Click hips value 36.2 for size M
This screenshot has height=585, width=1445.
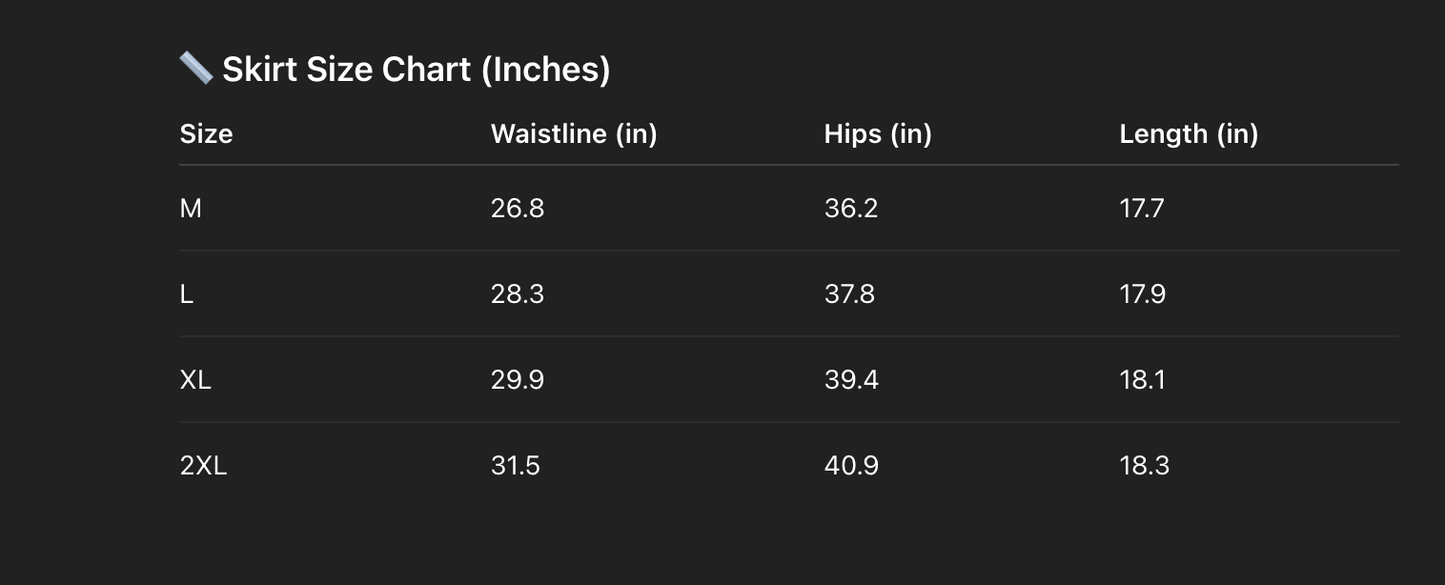[851, 208]
